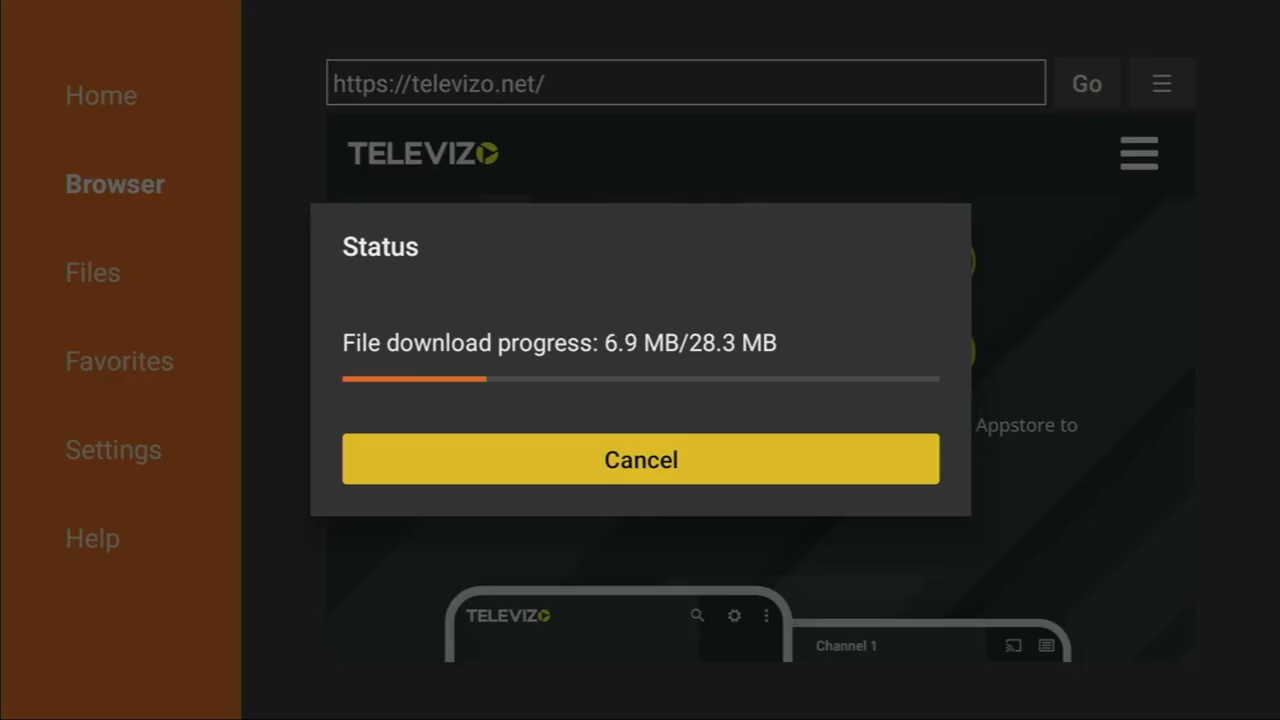
Task: Open Settings from the sidebar
Action: [x=113, y=450]
